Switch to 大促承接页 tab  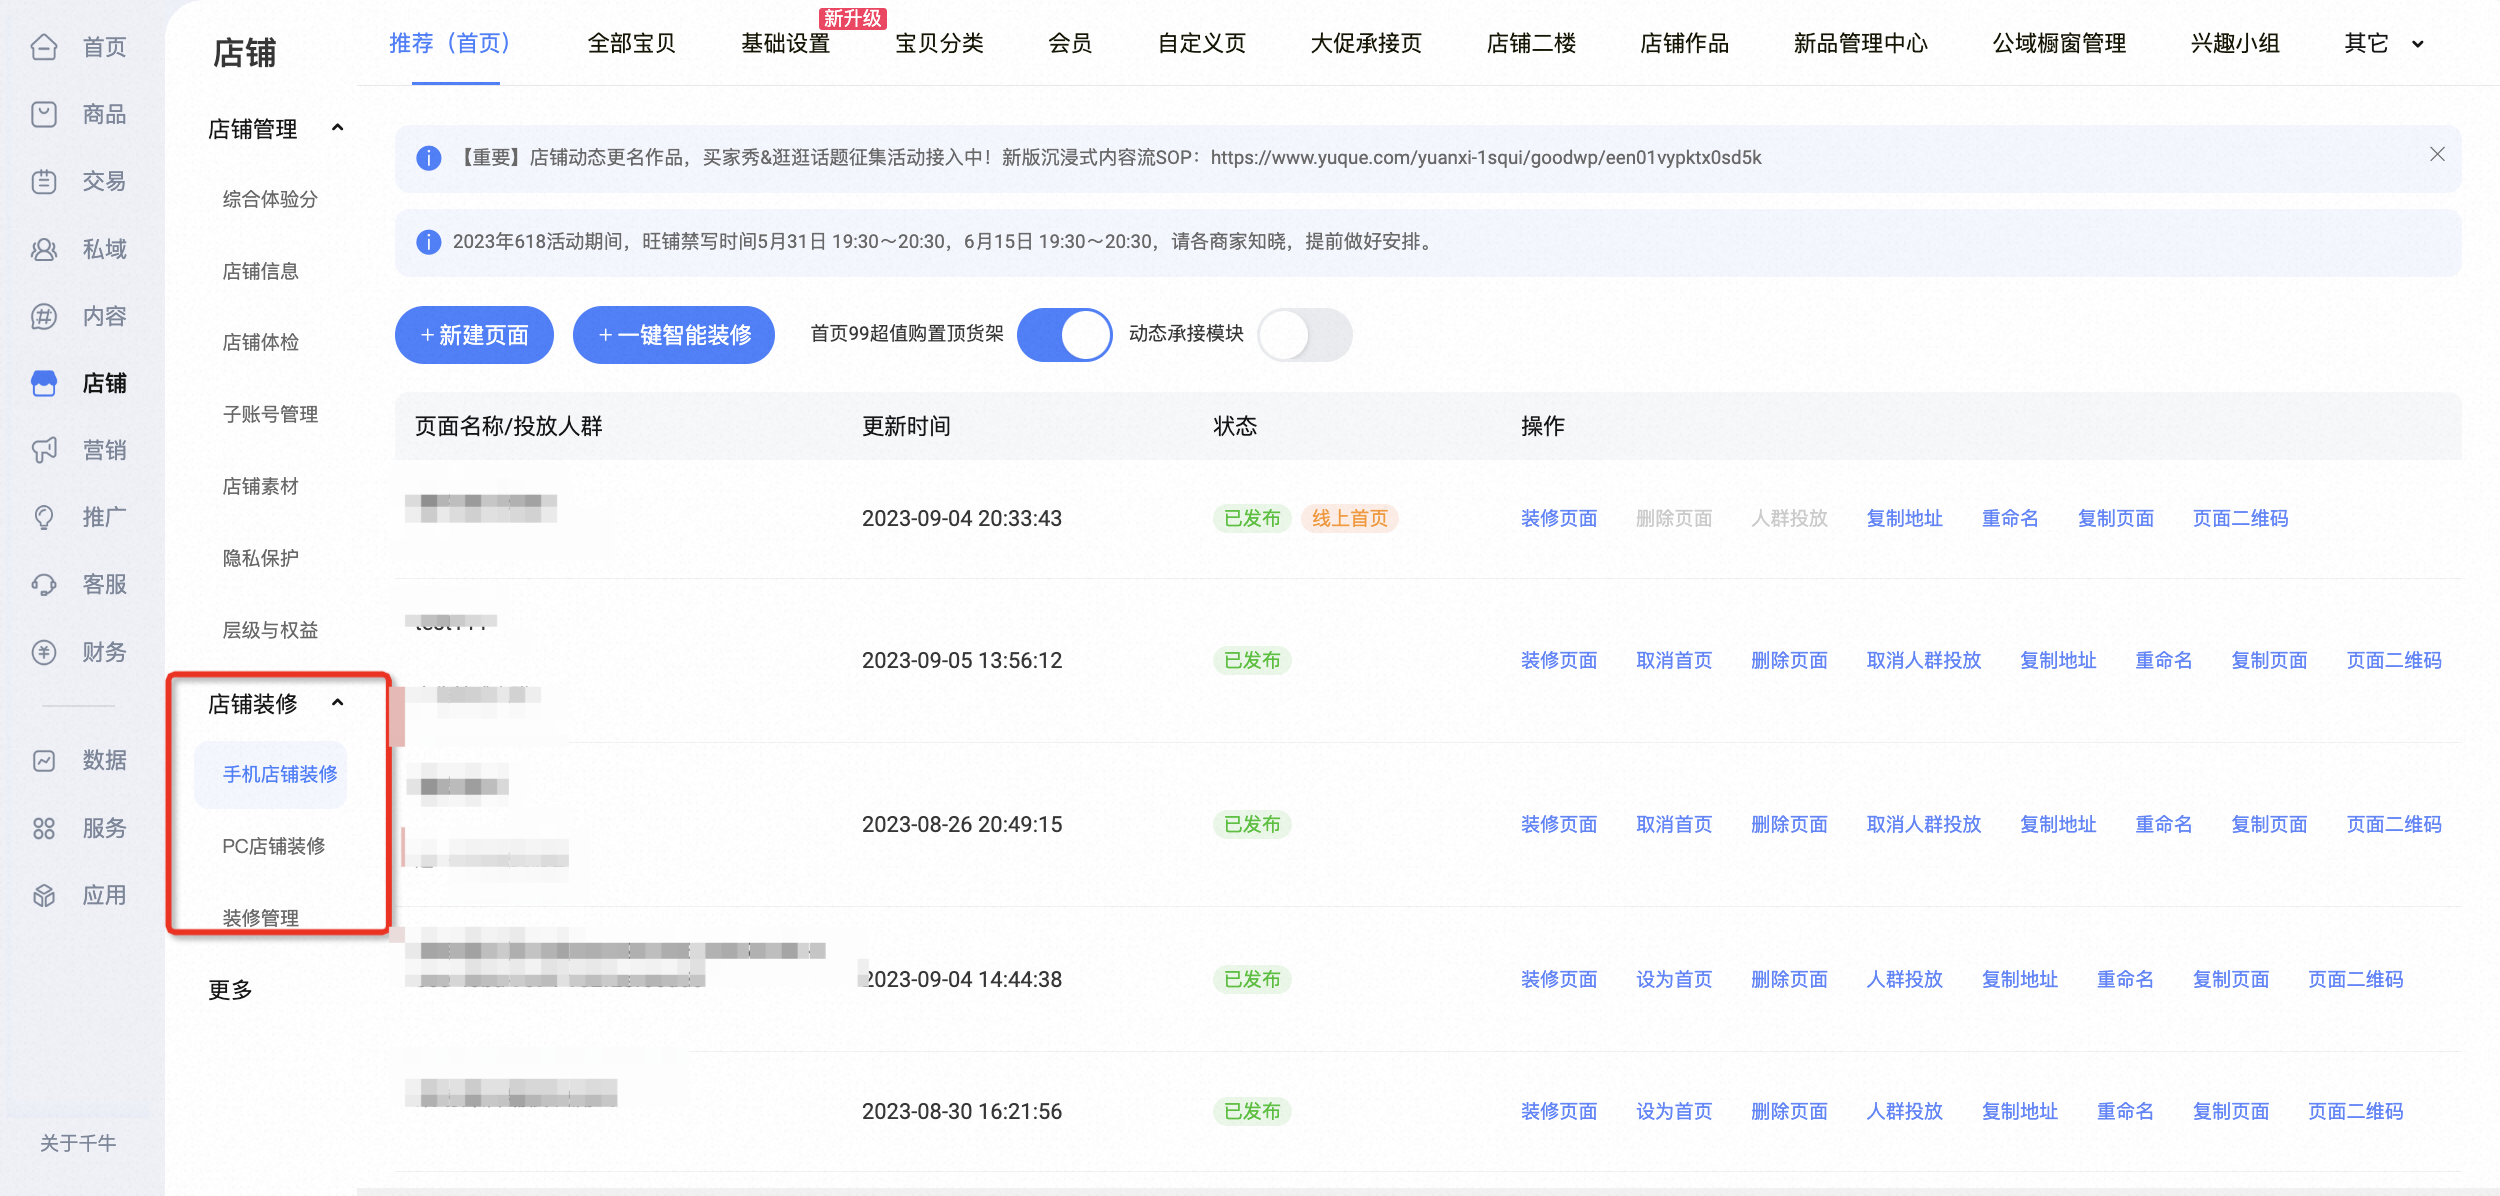(x=1366, y=44)
